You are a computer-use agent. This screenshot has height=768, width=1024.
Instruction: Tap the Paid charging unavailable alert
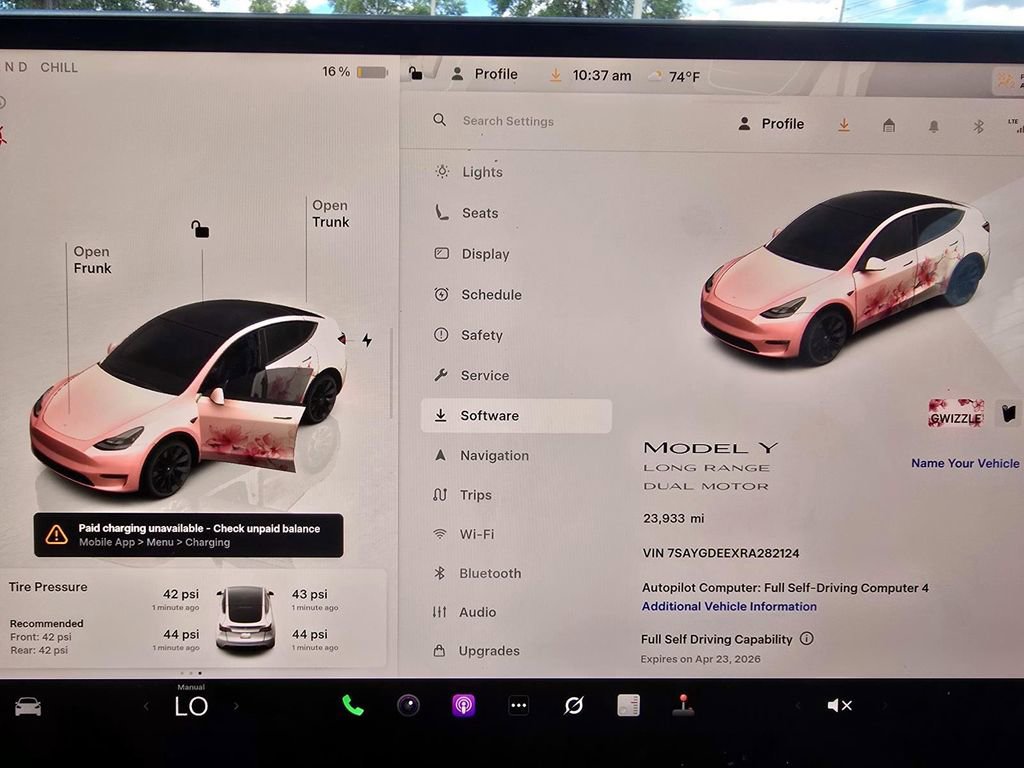point(189,535)
